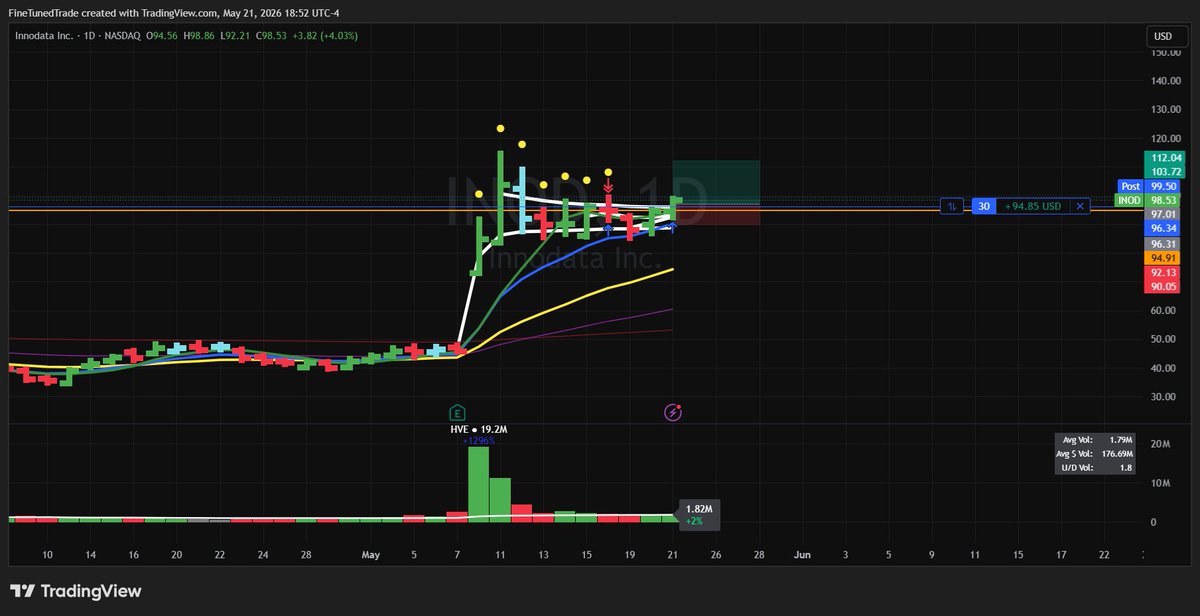Click the open value O94.56
Viewport: 1200px width, 616px height.
coord(160,36)
